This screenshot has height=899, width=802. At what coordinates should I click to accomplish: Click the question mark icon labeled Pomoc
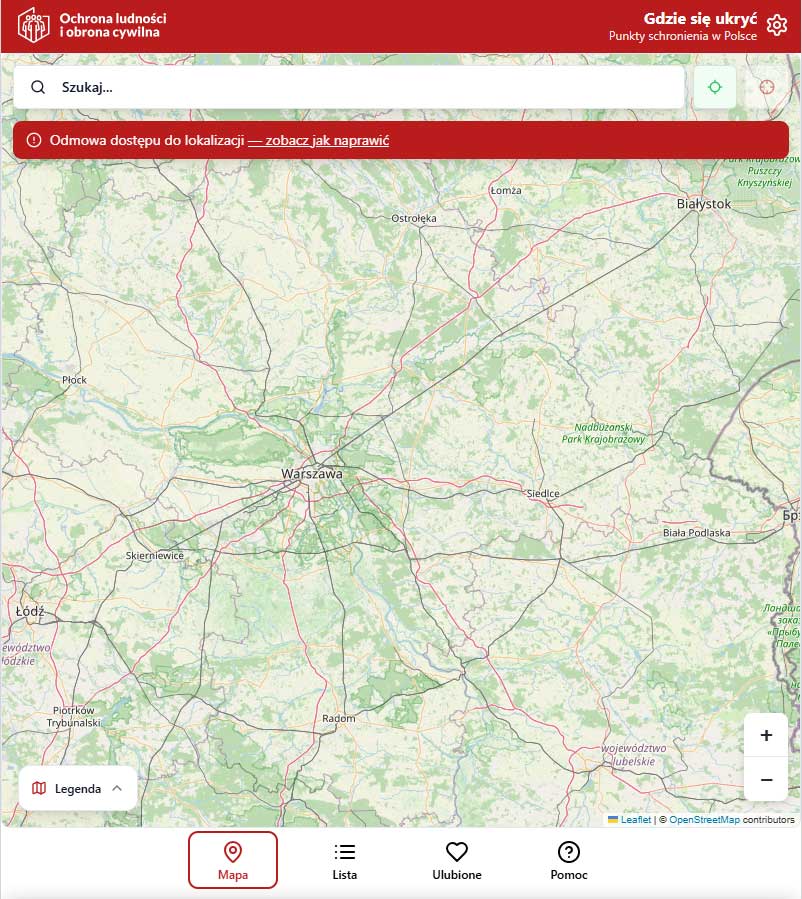pos(568,851)
